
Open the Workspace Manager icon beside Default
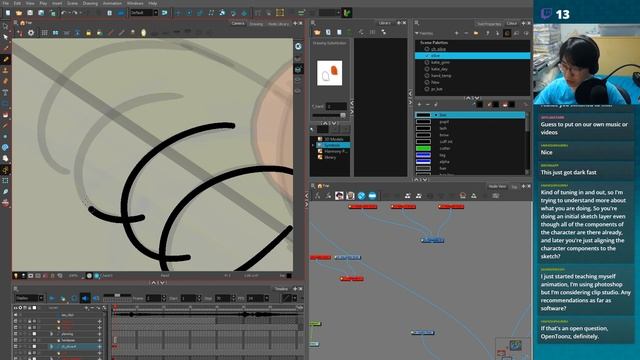[x=164, y=13]
